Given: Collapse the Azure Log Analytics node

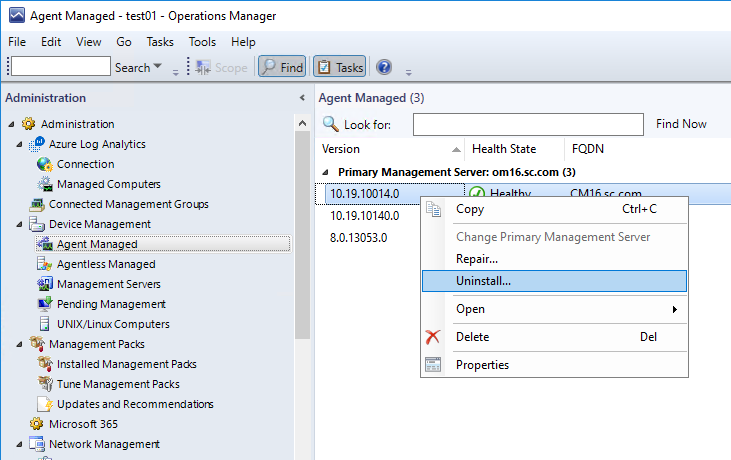Looking at the screenshot, I should click(19, 144).
